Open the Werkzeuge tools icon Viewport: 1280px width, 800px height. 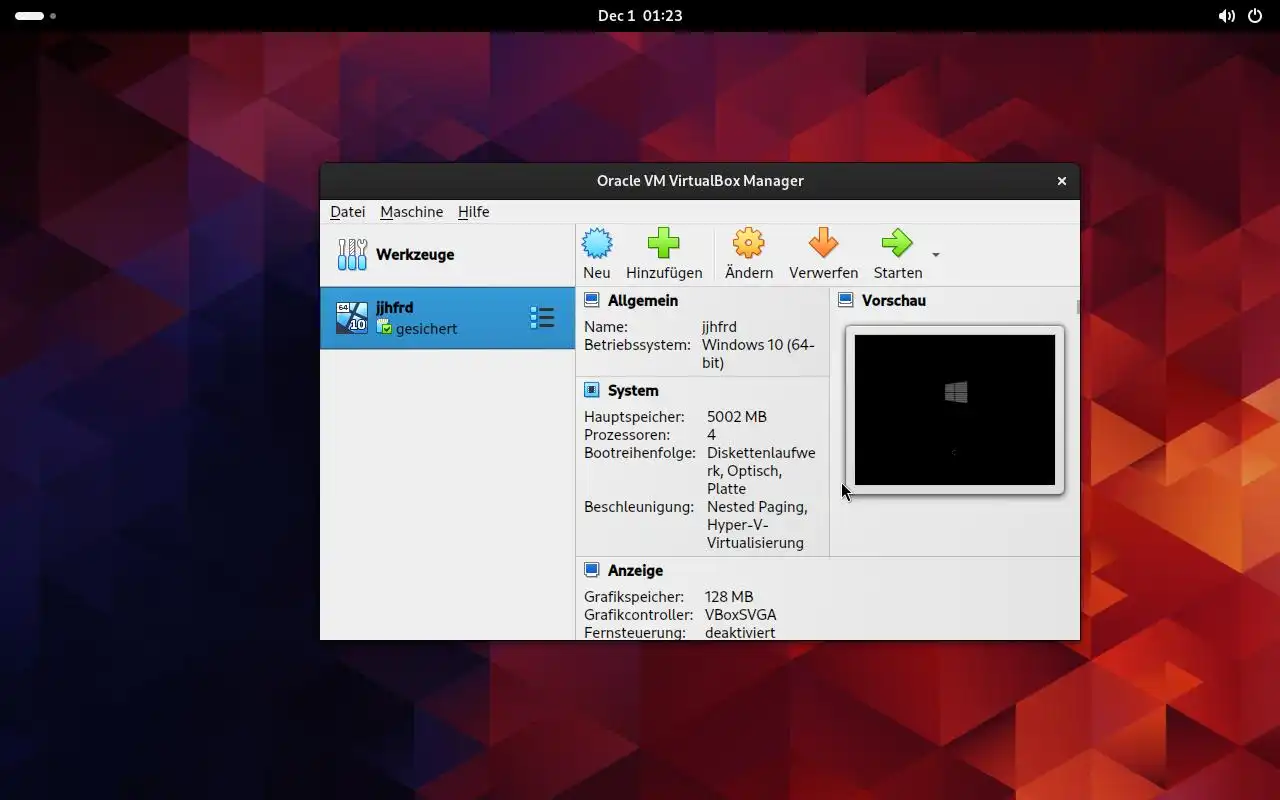pos(352,254)
